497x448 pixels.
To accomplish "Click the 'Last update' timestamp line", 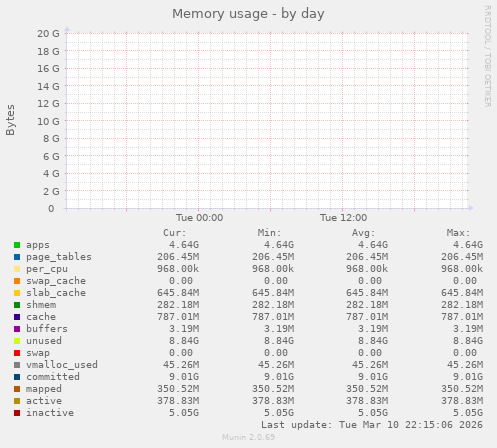I will (372, 425).
